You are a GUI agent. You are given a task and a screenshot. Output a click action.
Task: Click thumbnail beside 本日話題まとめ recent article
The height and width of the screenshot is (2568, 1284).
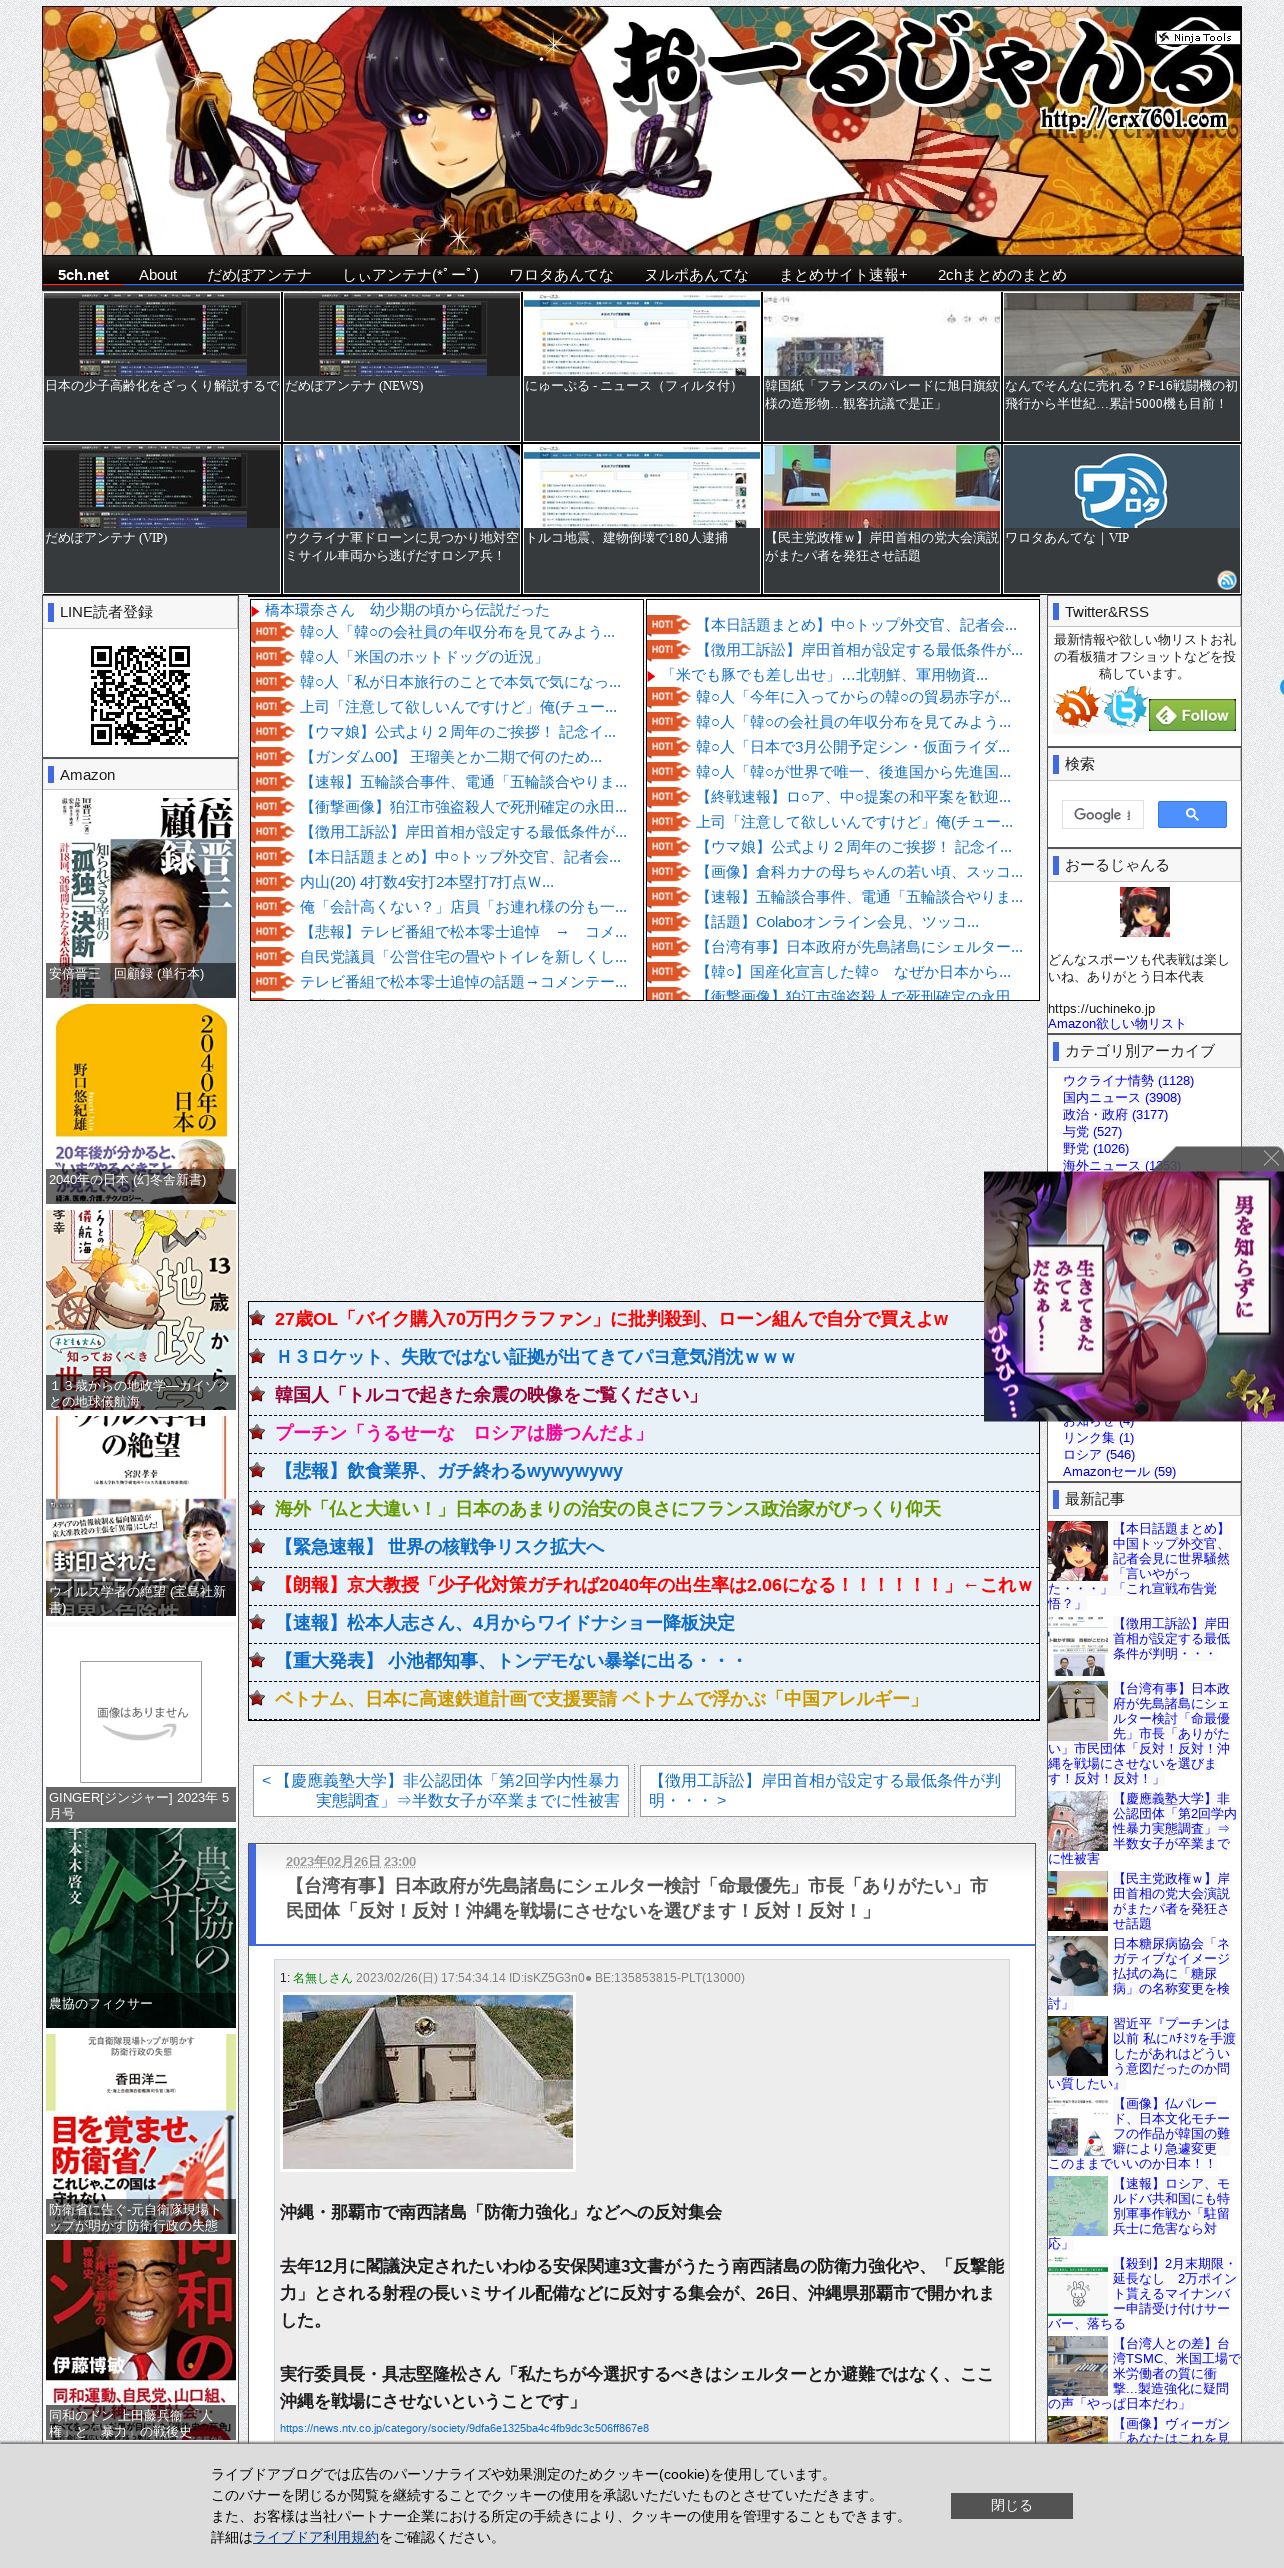tap(1077, 1551)
